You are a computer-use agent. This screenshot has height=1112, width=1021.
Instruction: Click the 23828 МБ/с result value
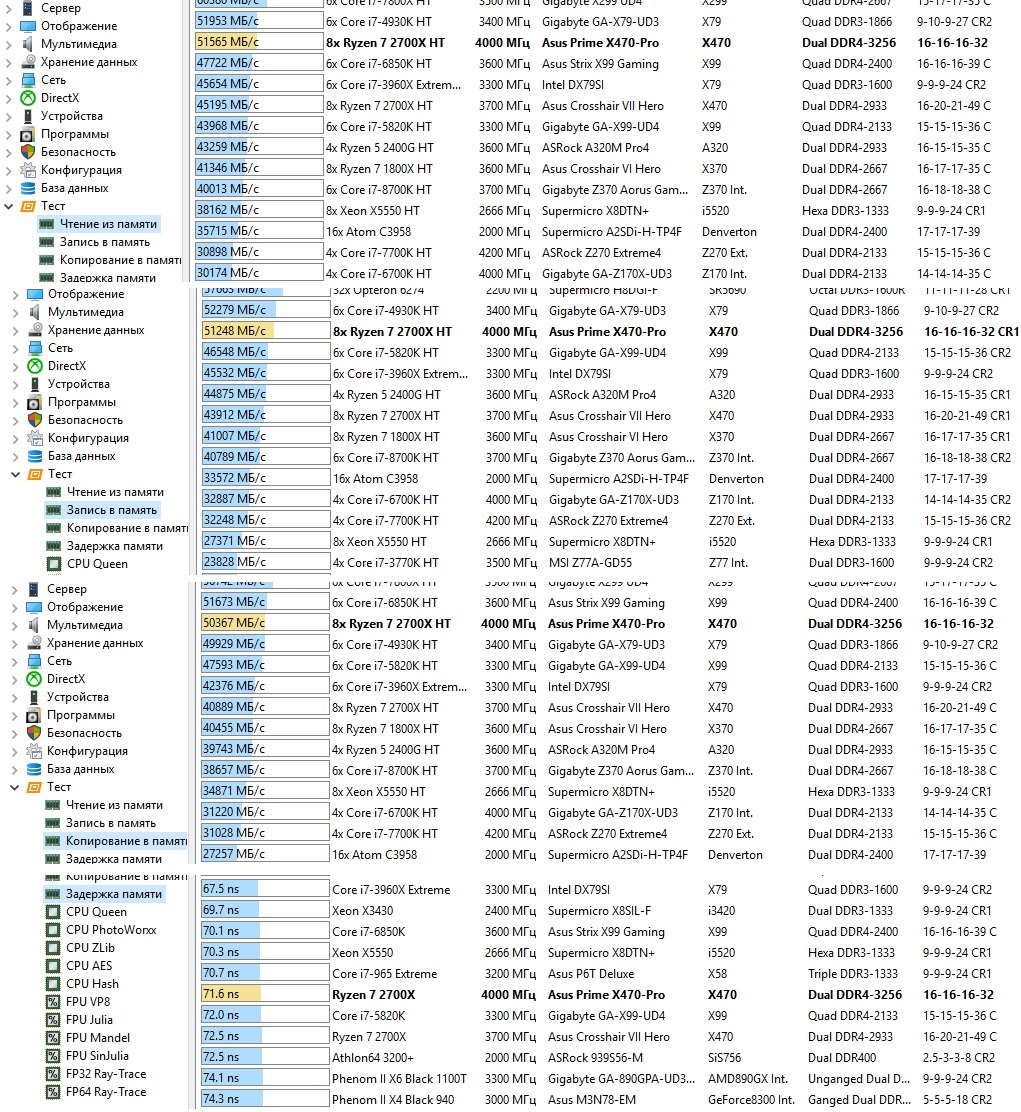(234, 562)
